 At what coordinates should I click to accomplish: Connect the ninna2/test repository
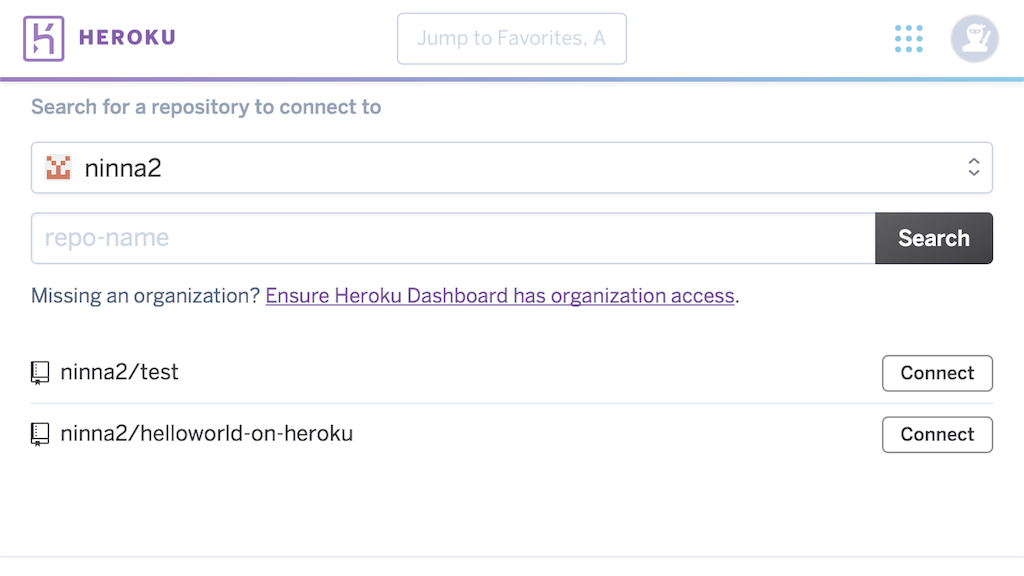(937, 373)
